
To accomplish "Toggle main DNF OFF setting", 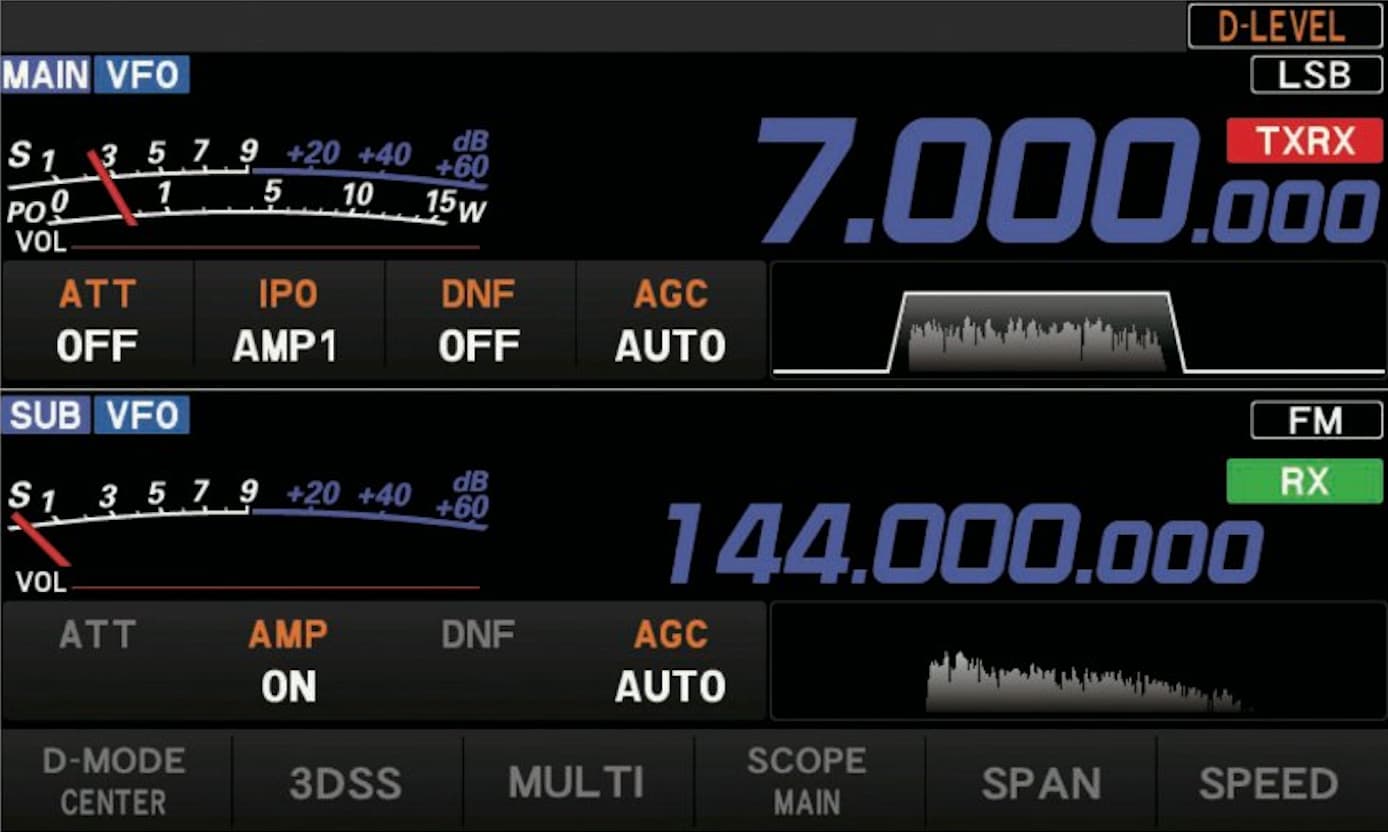I will [x=481, y=321].
